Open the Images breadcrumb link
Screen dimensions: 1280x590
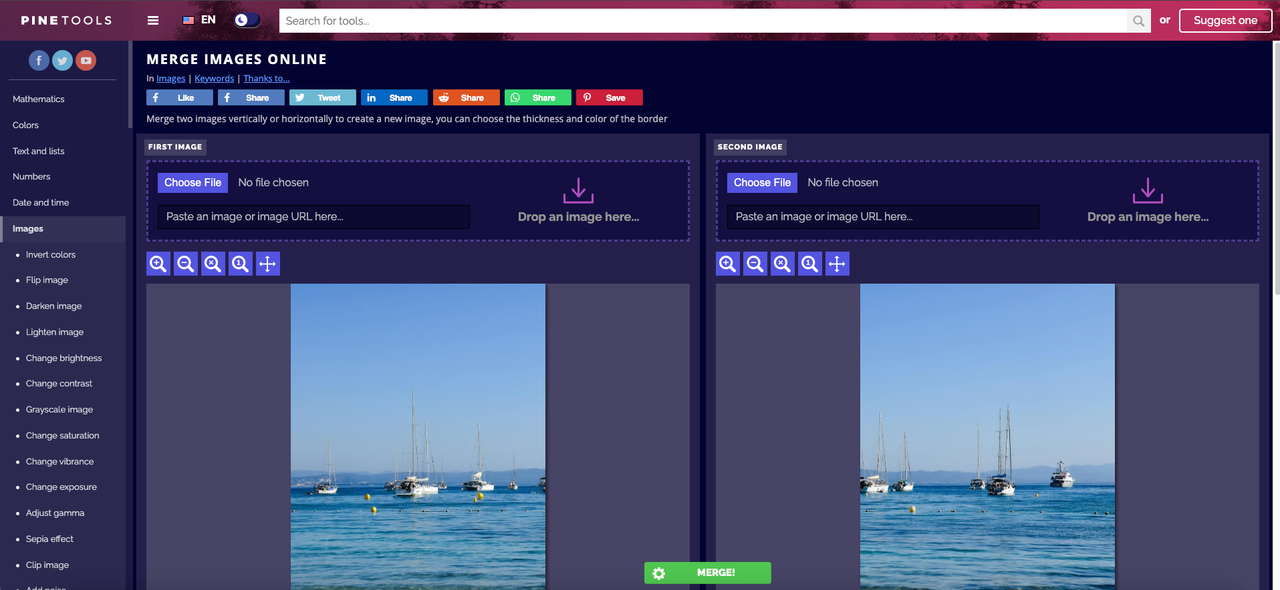171,78
